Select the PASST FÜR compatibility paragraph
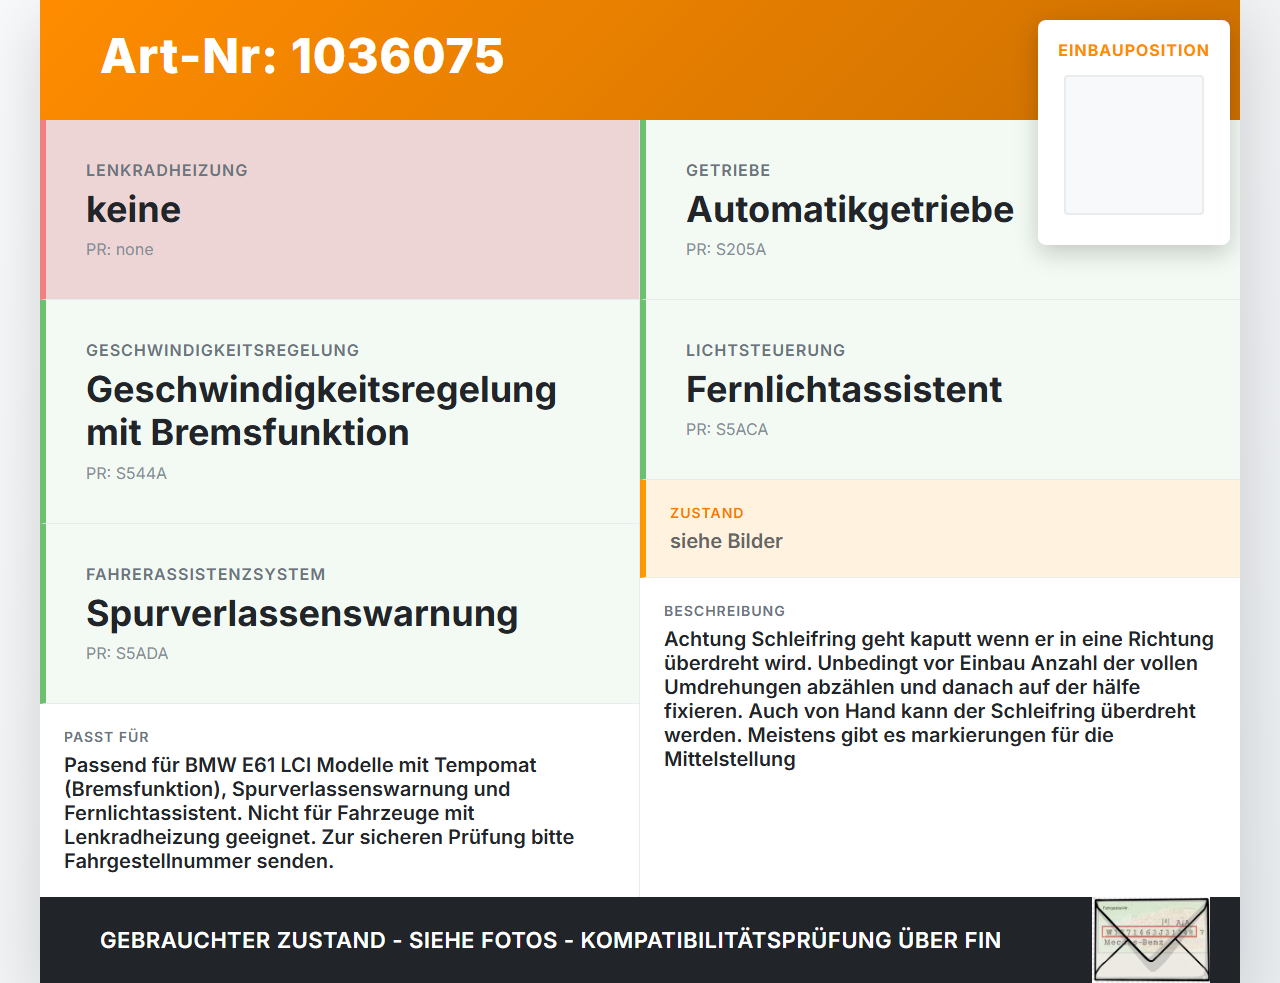1280x983 pixels. pos(319,813)
